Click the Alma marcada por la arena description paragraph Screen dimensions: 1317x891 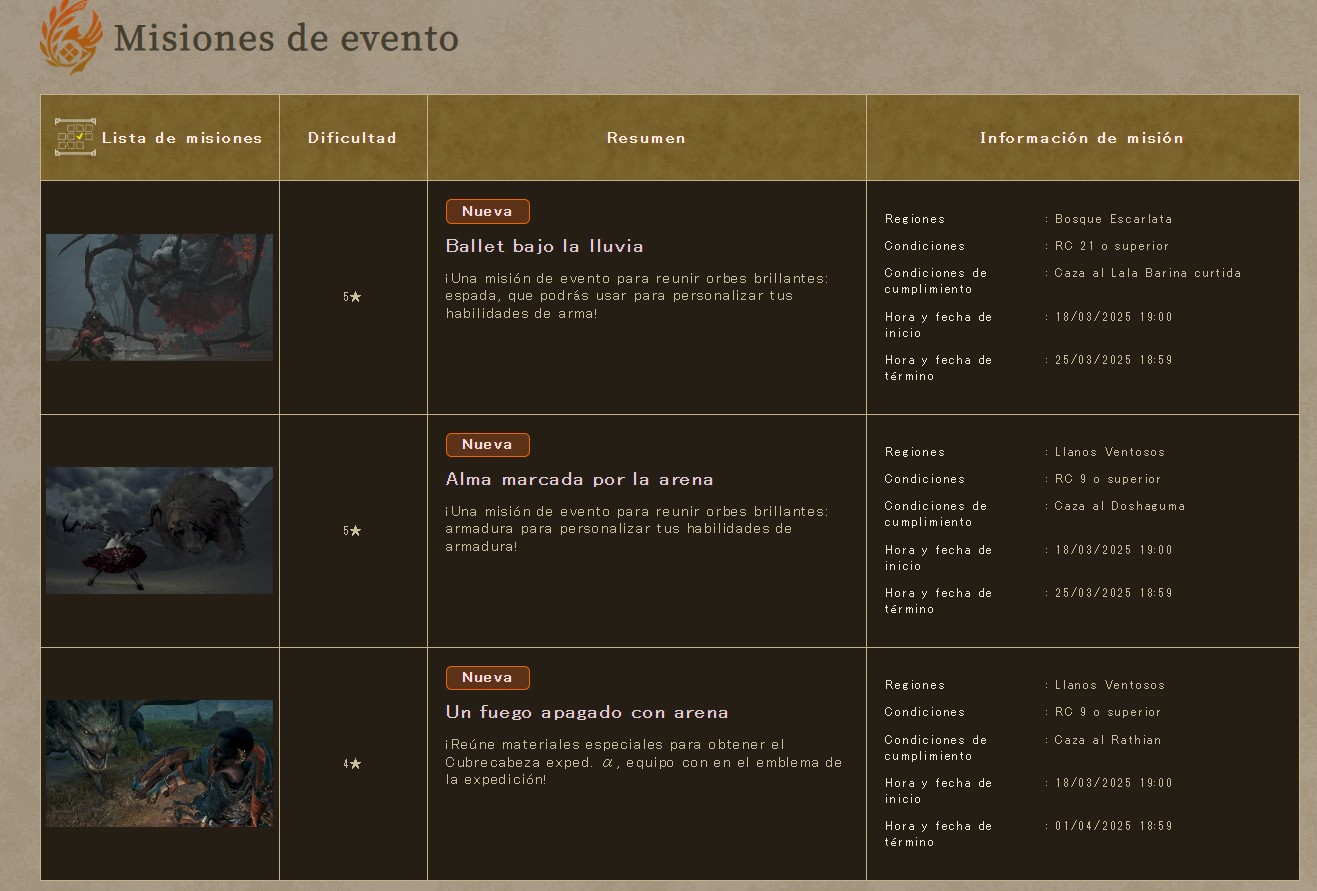(637, 529)
